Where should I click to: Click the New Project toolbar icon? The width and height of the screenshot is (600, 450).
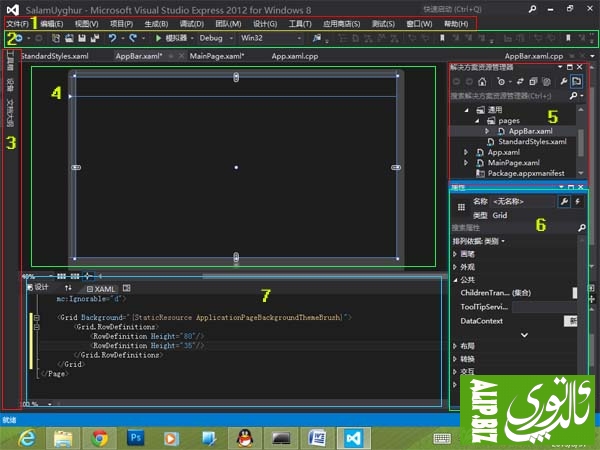click(x=56, y=38)
